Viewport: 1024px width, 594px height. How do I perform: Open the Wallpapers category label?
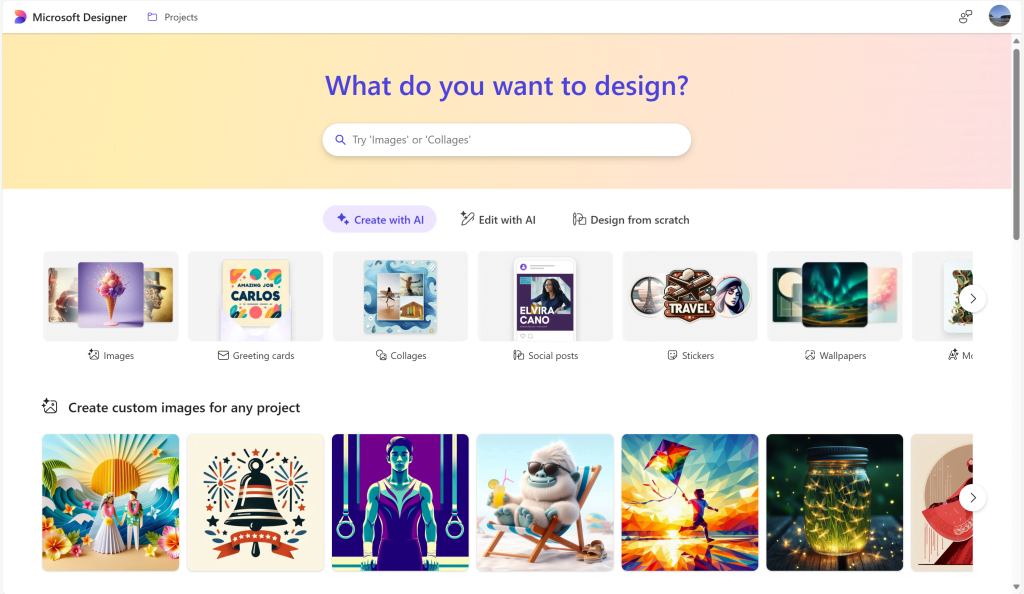(x=835, y=355)
